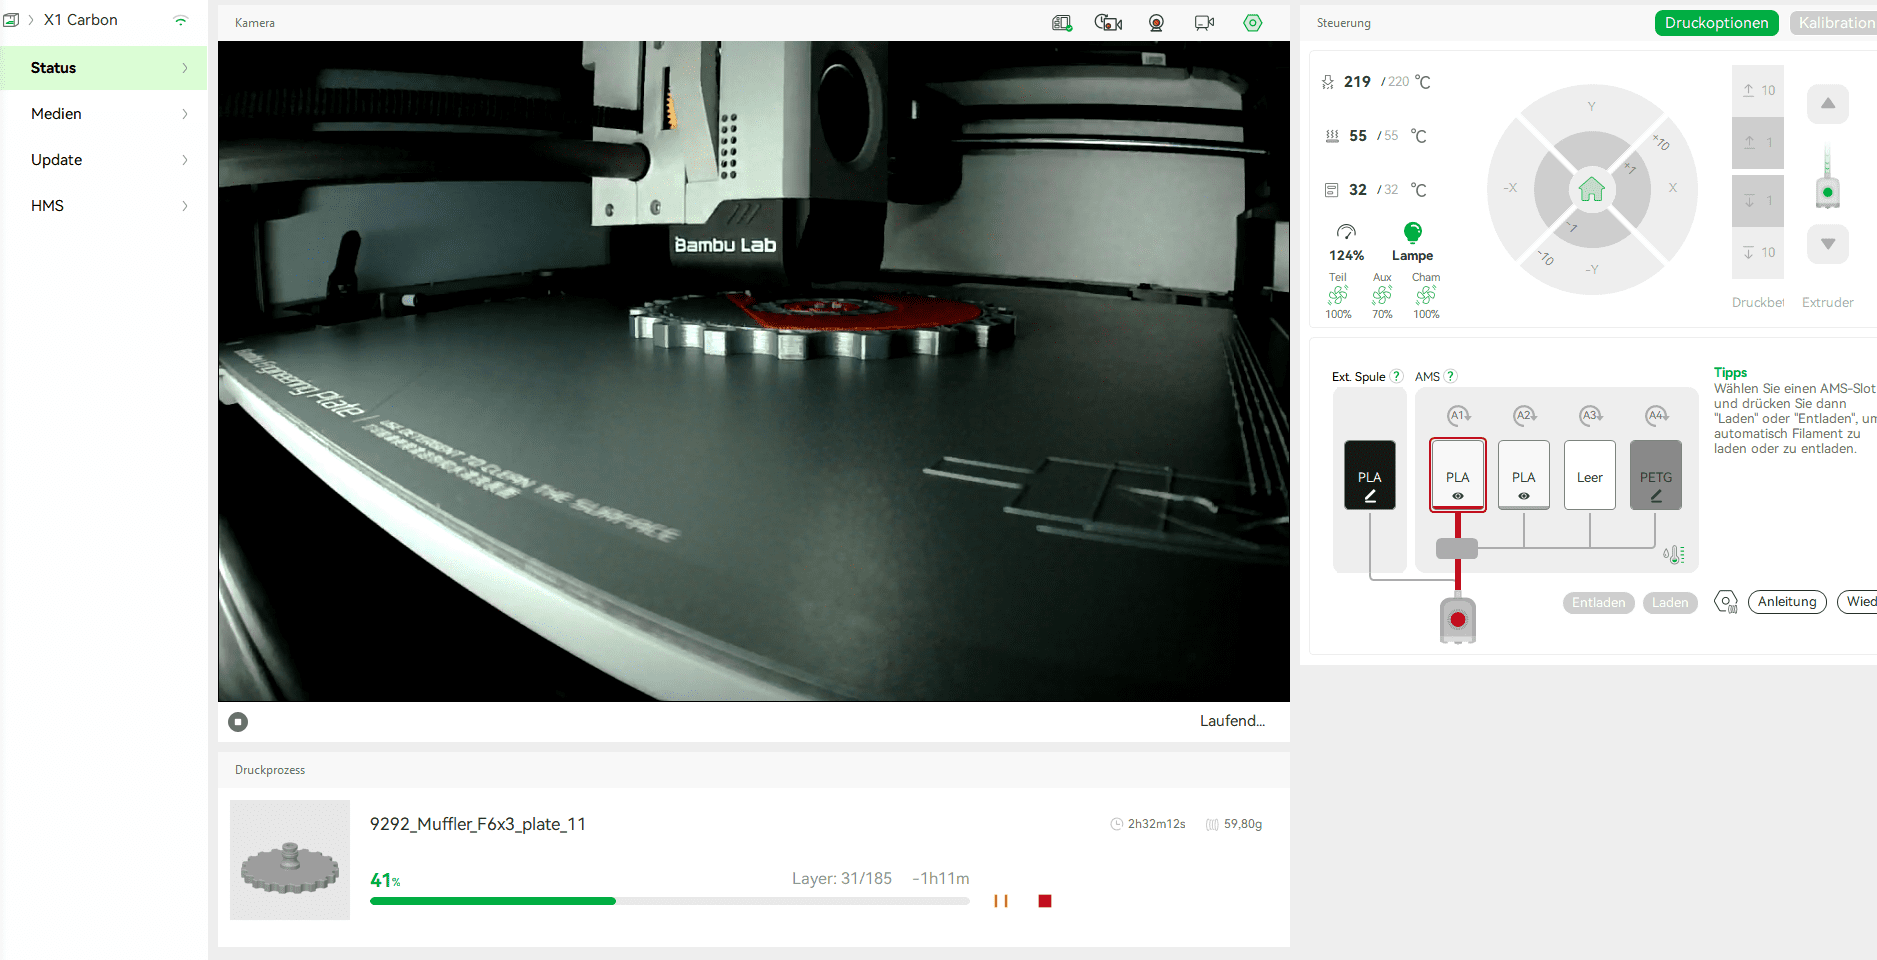
Task: Expand the Update row chevron
Action: click(185, 160)
